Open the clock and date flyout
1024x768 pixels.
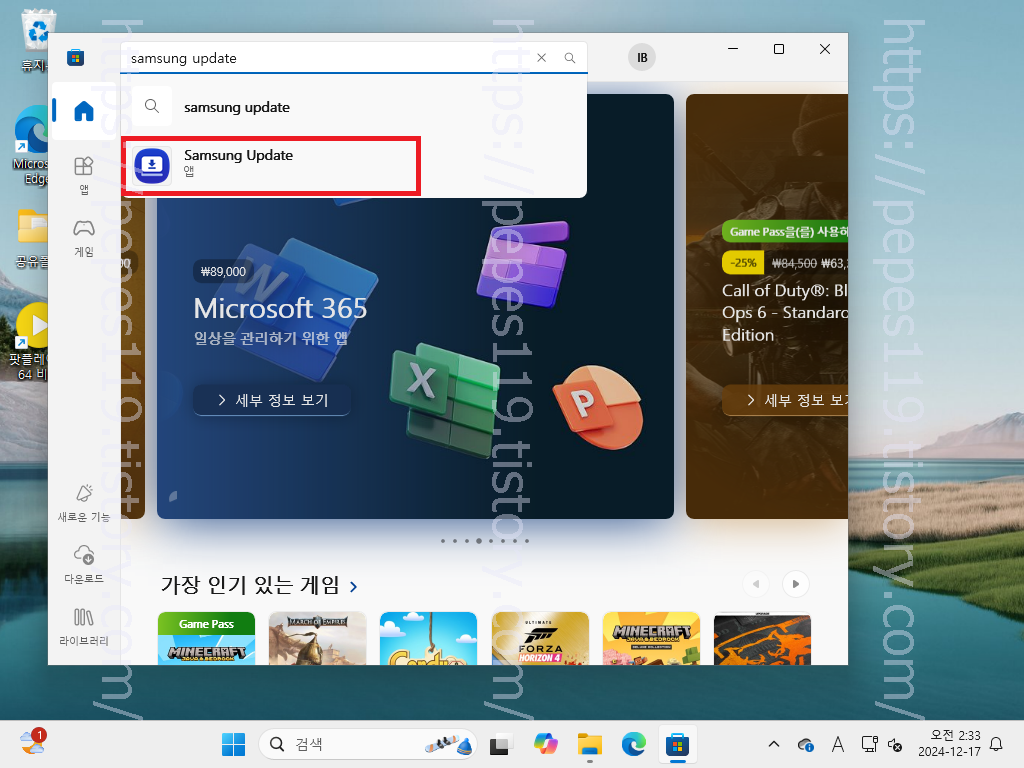(949, 744)
